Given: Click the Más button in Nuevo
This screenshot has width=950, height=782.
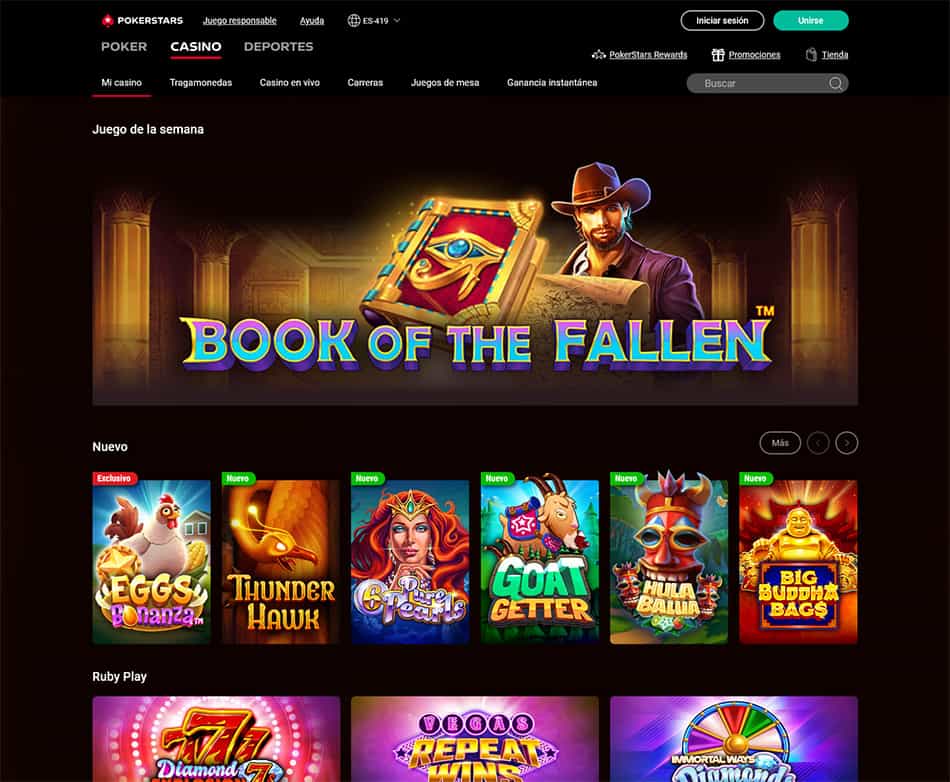Looking at the screenshot, I should [x=780, y=443].
